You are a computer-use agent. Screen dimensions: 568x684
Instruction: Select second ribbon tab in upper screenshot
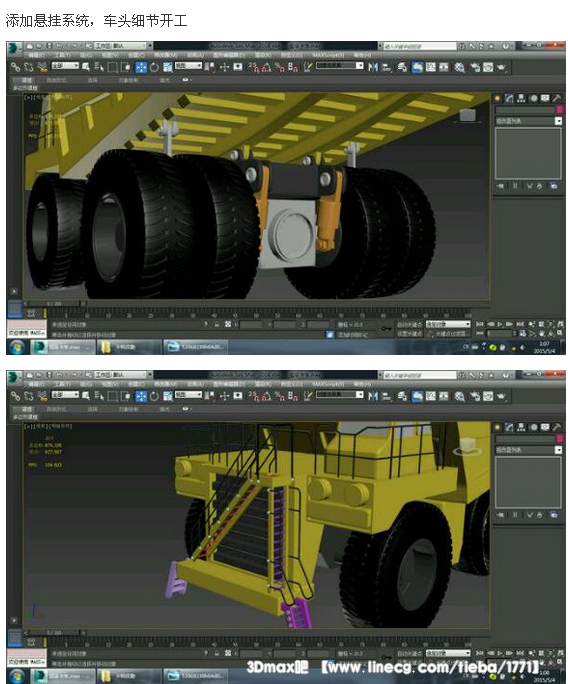tap(56, 80)
